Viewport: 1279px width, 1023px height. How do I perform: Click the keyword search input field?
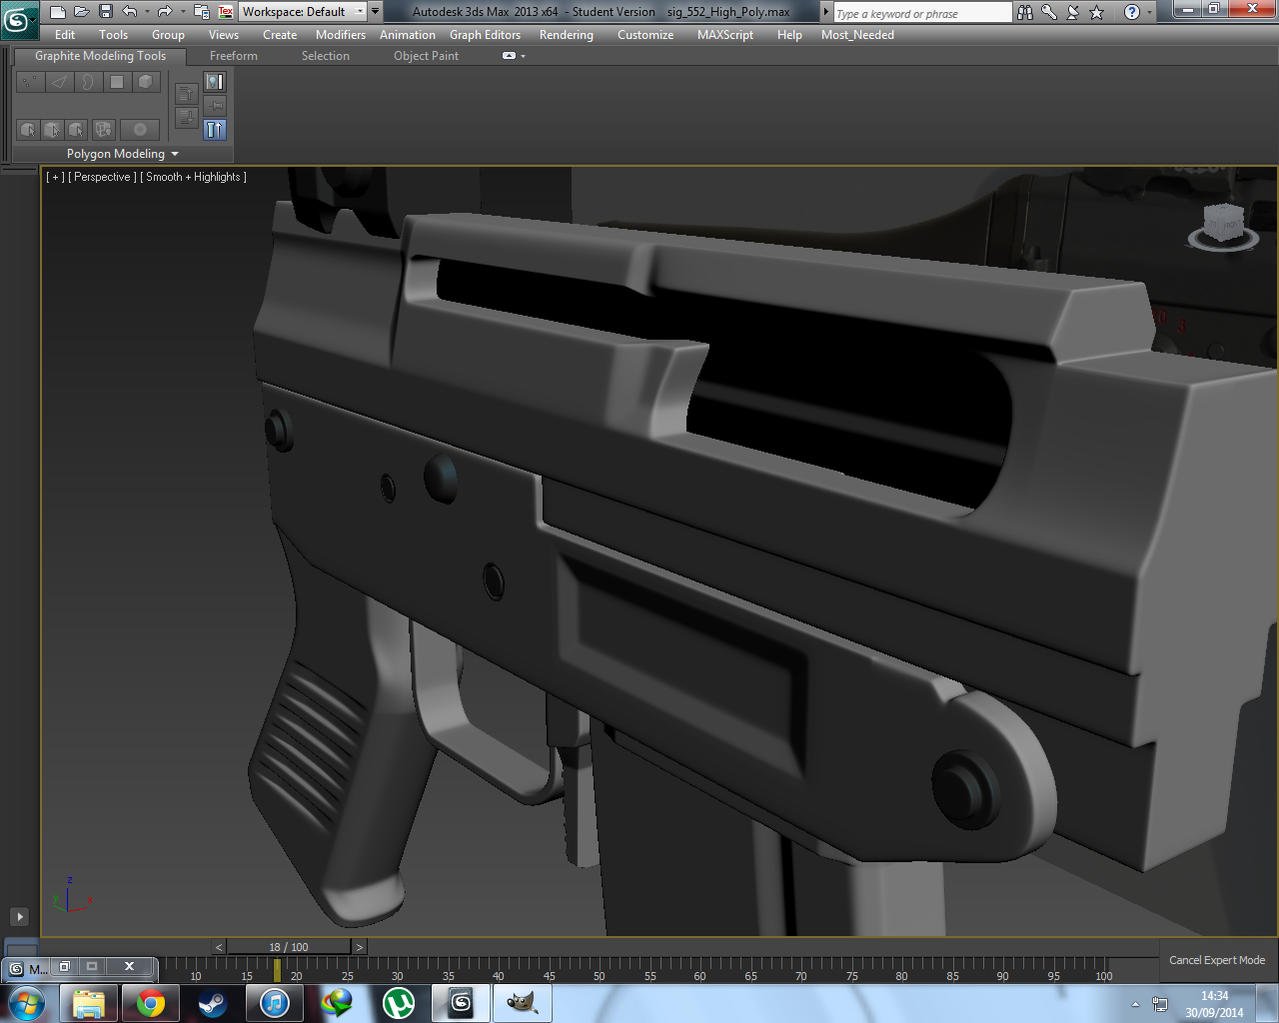point(920,12)
